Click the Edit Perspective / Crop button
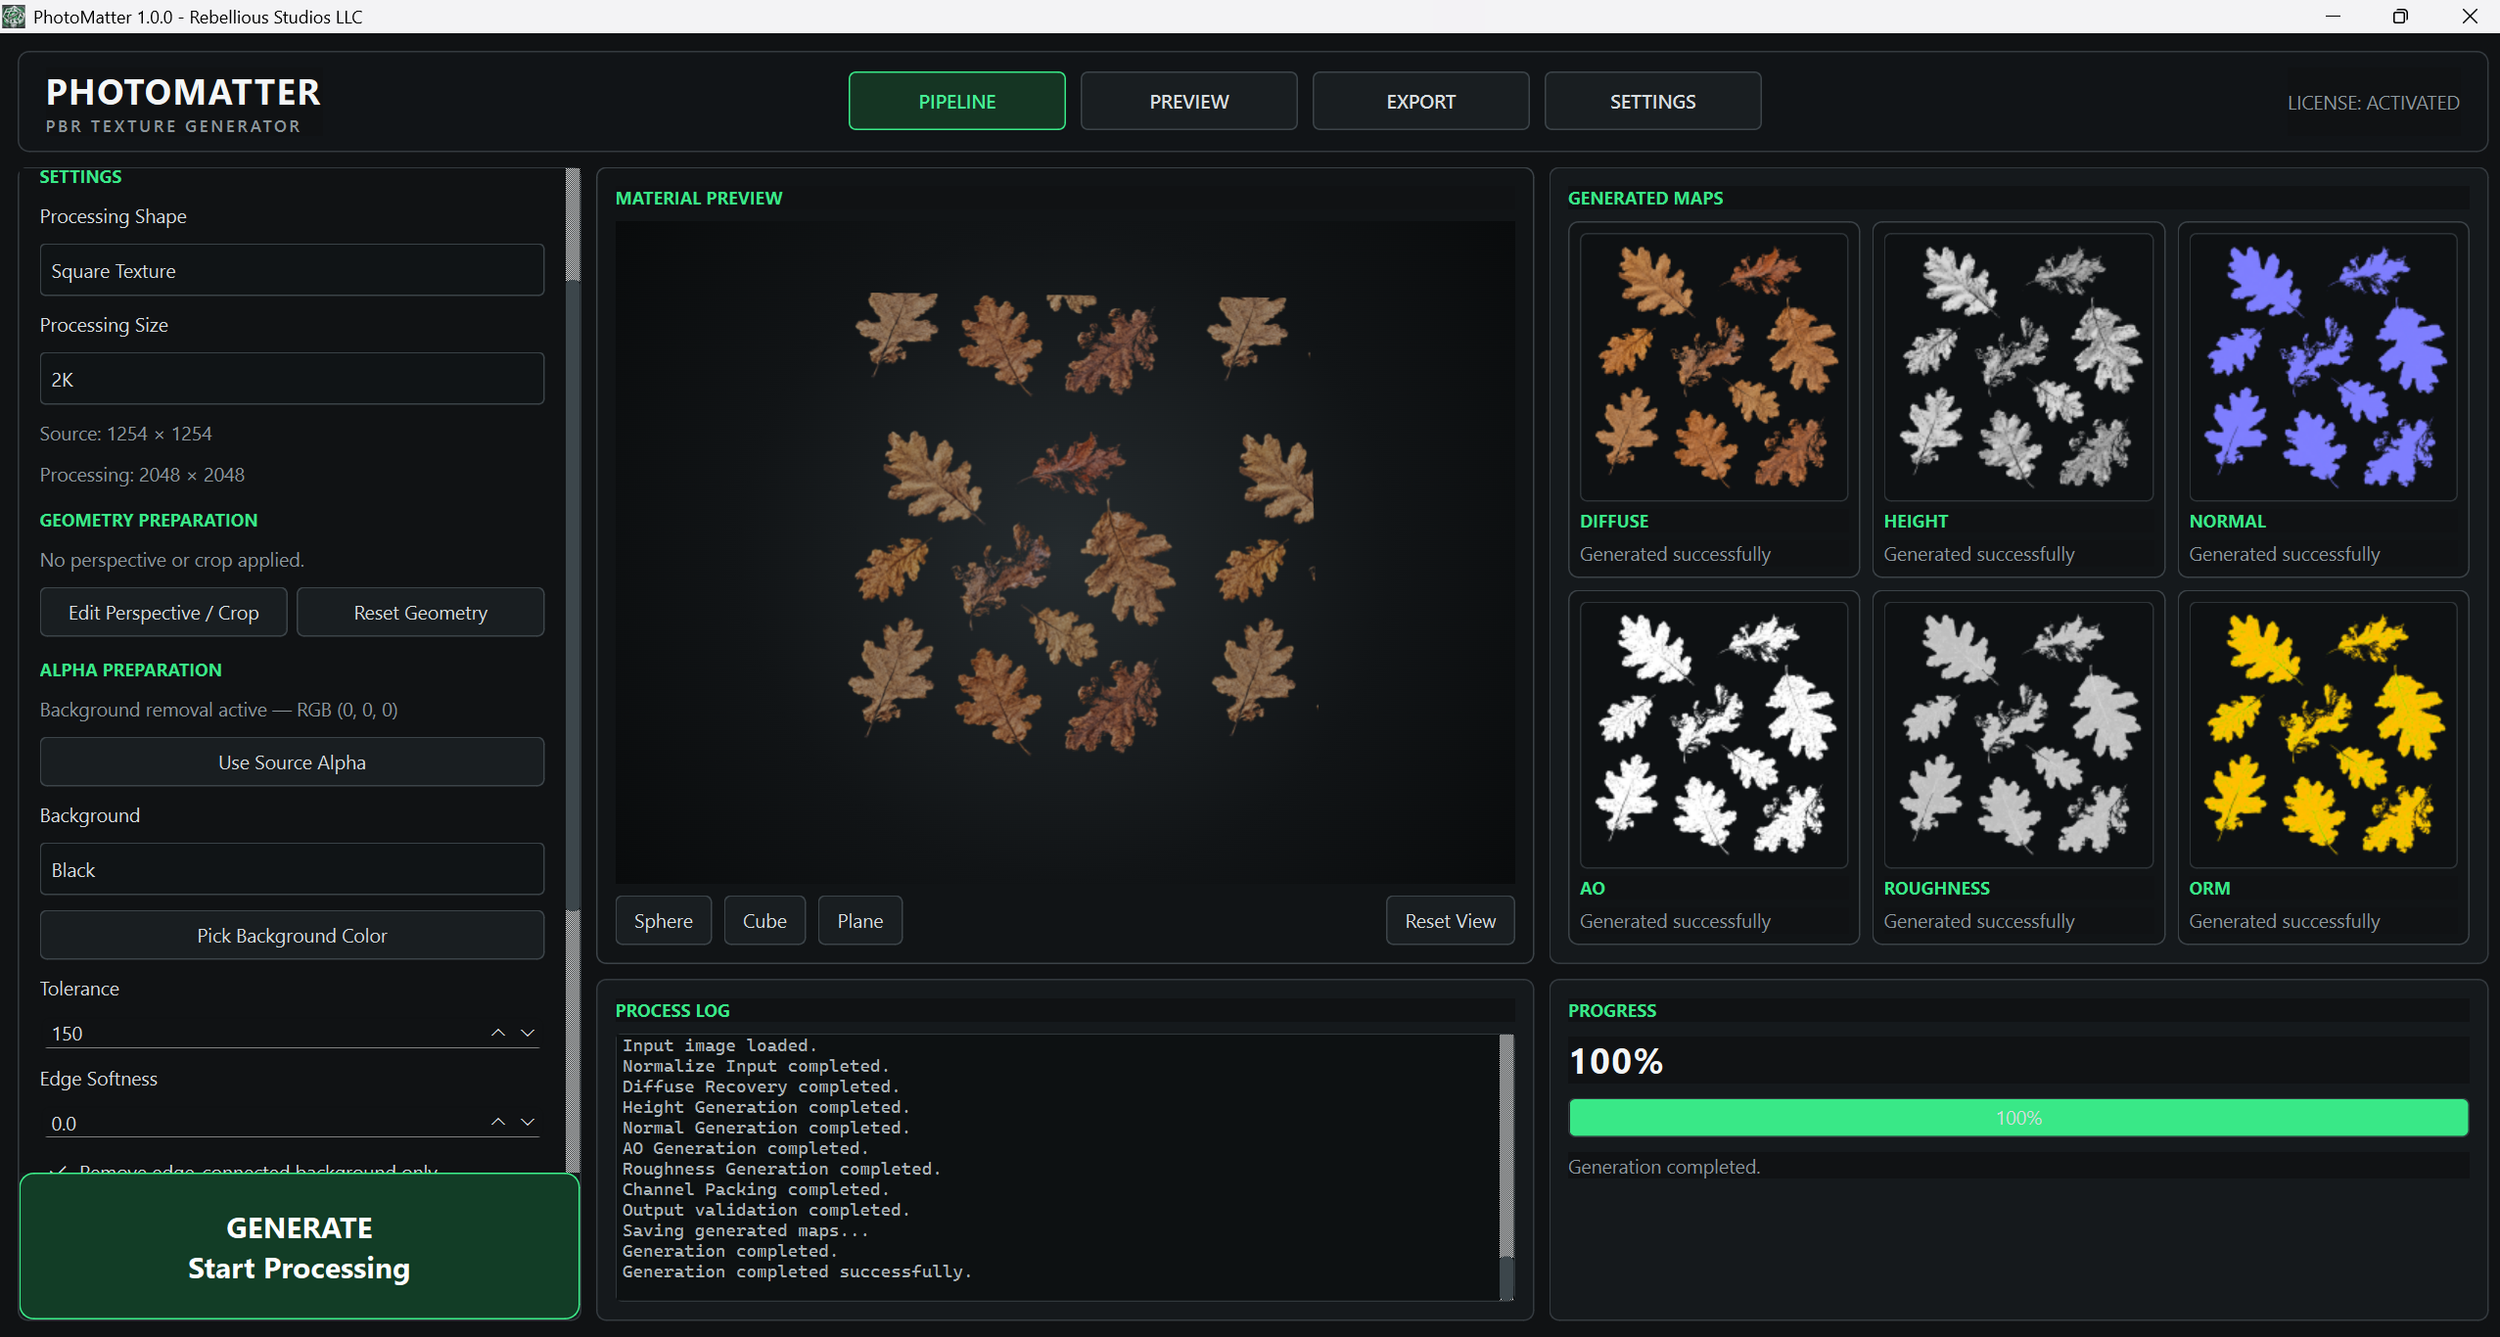 (164, 612)
